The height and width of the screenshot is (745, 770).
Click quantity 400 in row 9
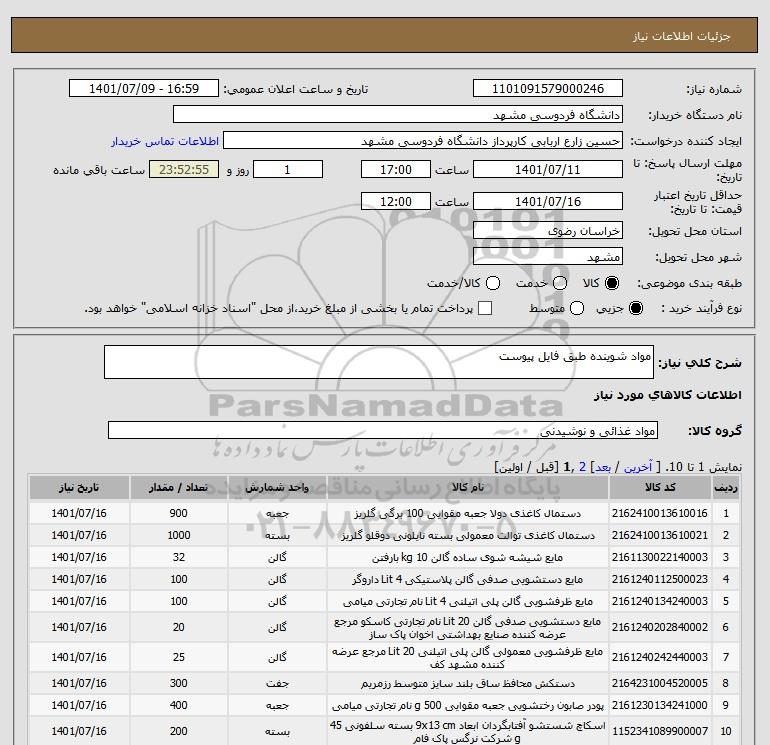tap(178, 705)
